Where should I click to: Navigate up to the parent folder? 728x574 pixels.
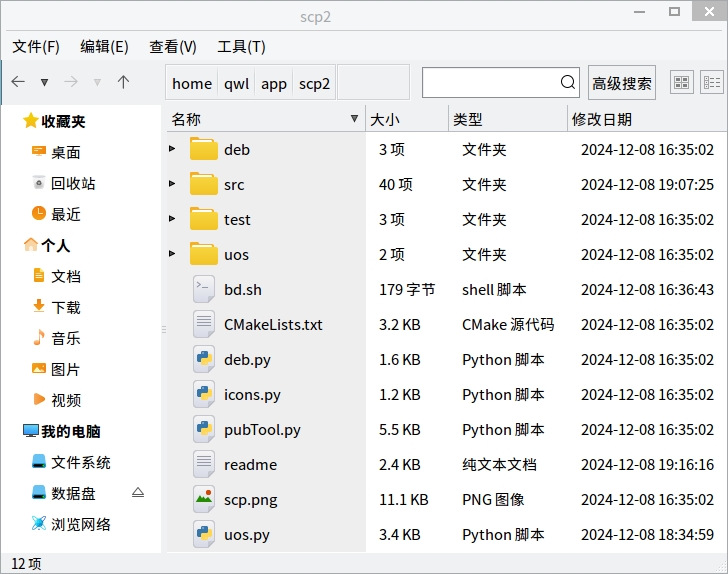tap(123, 82)
